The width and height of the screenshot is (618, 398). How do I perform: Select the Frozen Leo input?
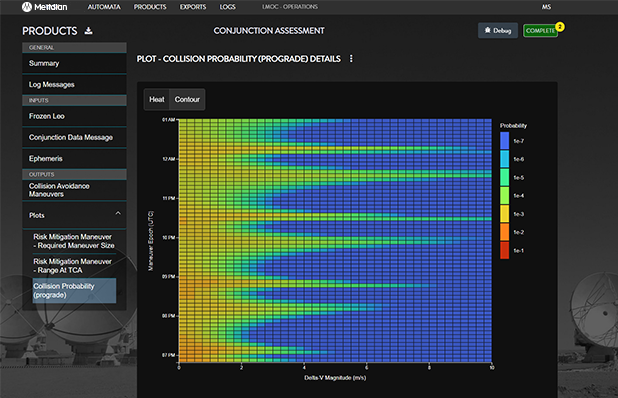(74, 116)
